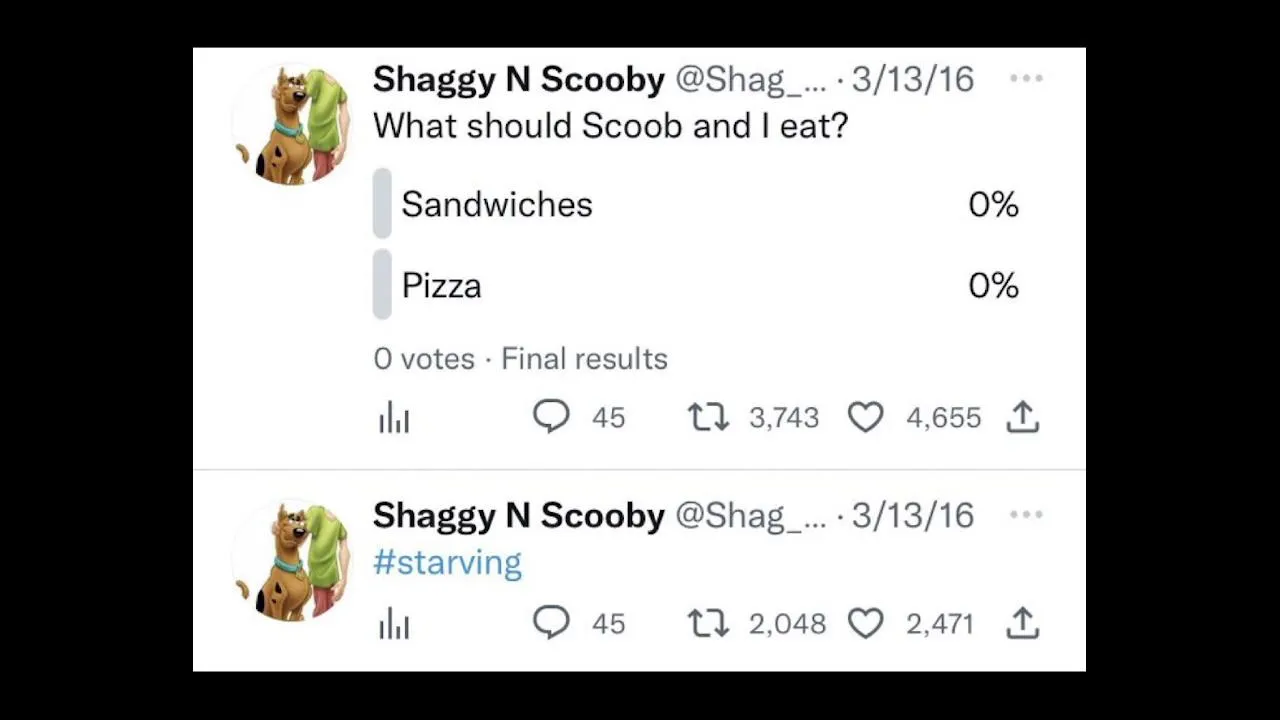Retweet the #starving tweet with 2,048 retweets
Screen dimensions: 1280x720
point(708,624)
